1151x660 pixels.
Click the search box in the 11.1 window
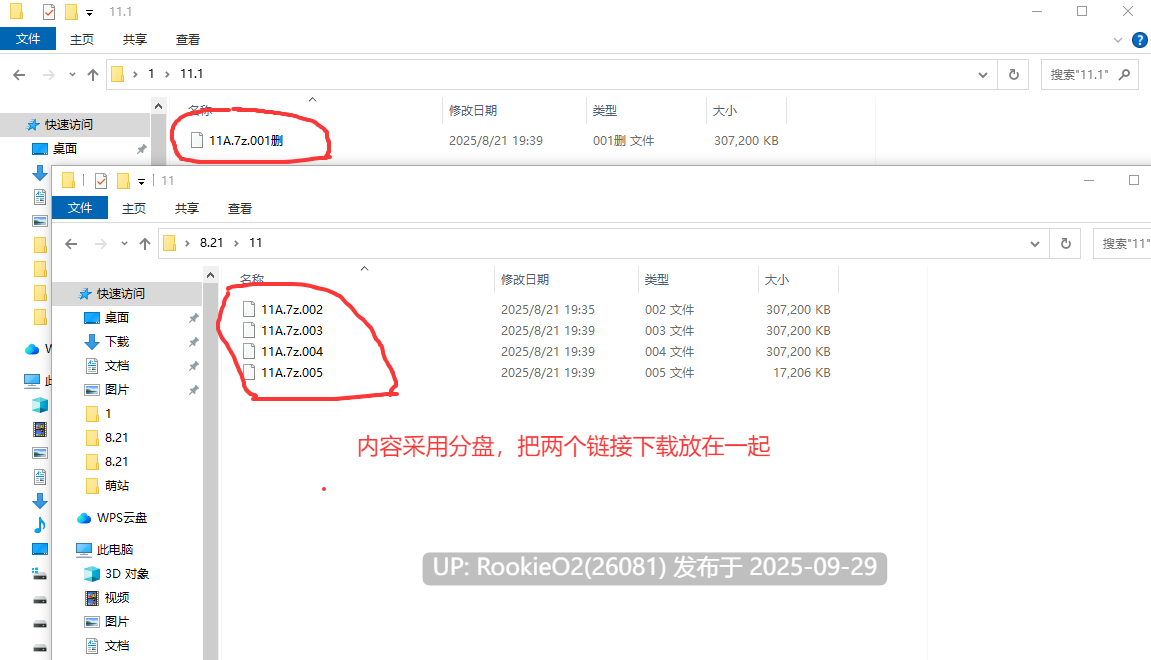tap(1090, 74)
